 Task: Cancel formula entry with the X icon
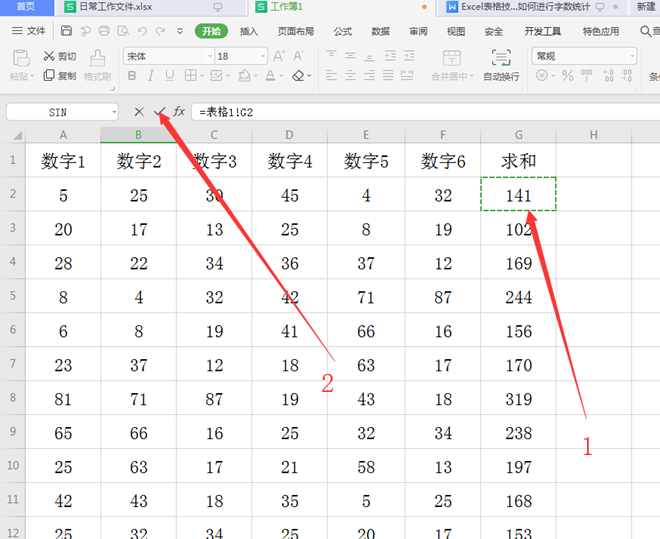139,112
